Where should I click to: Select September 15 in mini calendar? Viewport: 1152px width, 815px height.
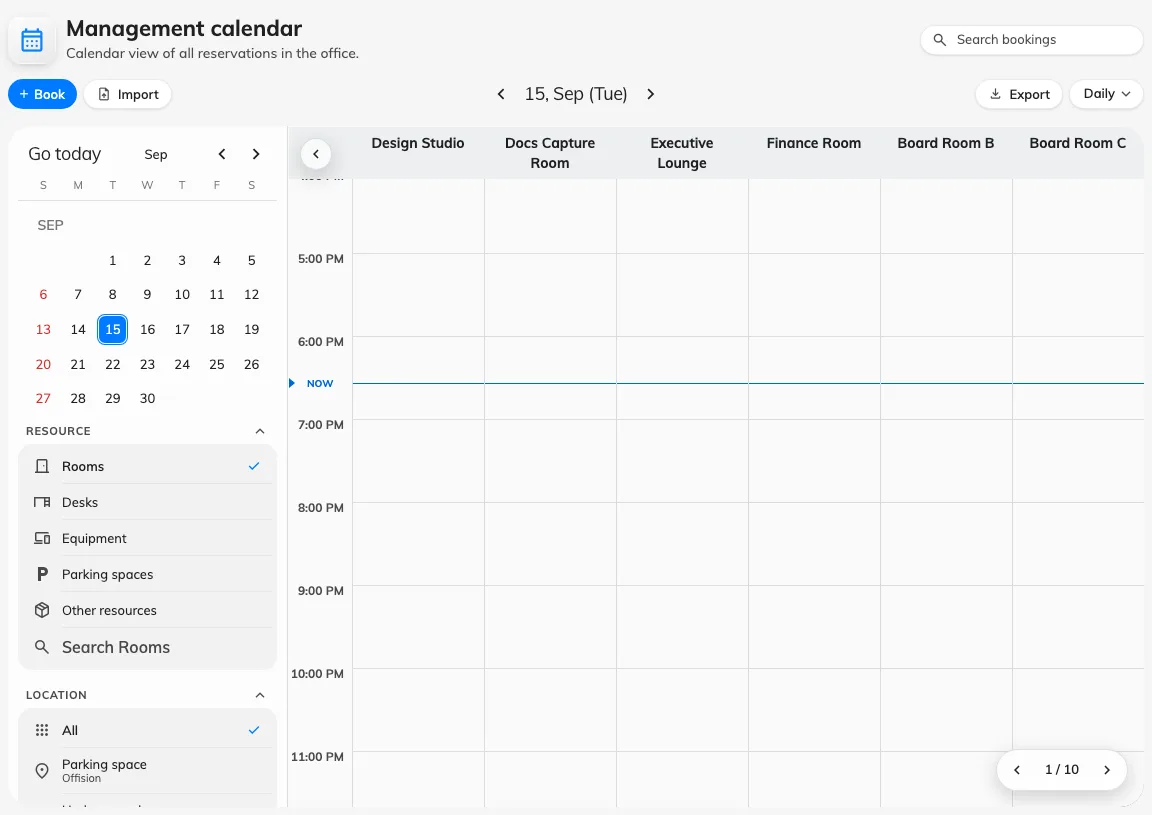coord(112,329)
